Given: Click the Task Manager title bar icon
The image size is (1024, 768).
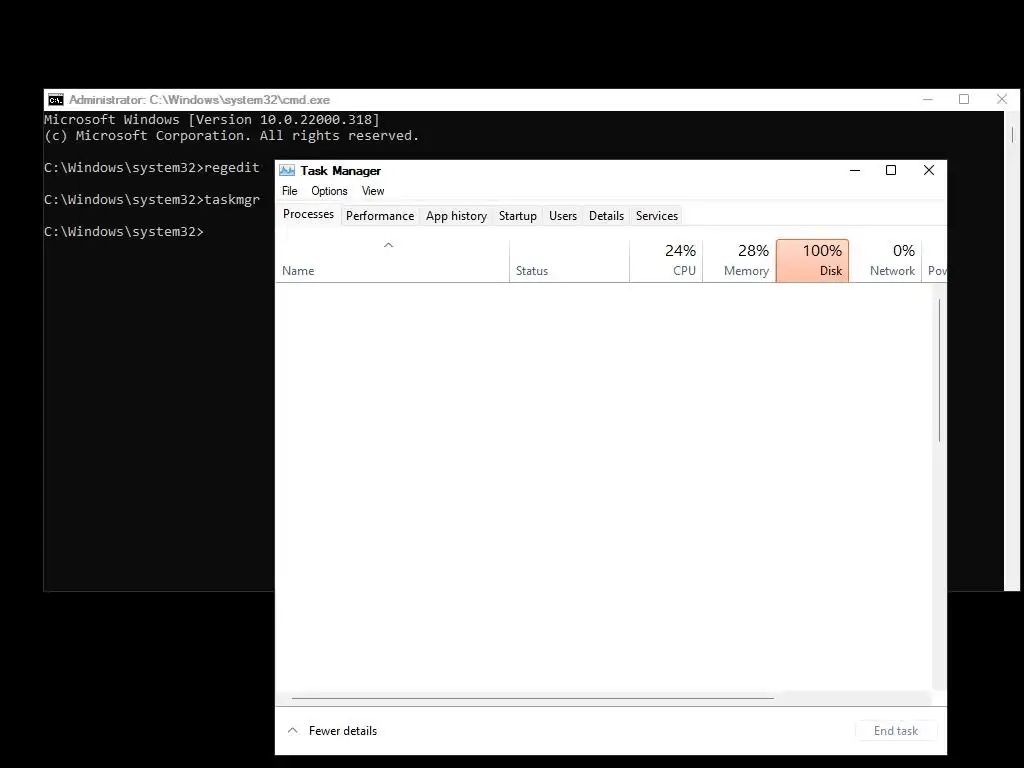Looking at the screenshot, I should 287,170.
